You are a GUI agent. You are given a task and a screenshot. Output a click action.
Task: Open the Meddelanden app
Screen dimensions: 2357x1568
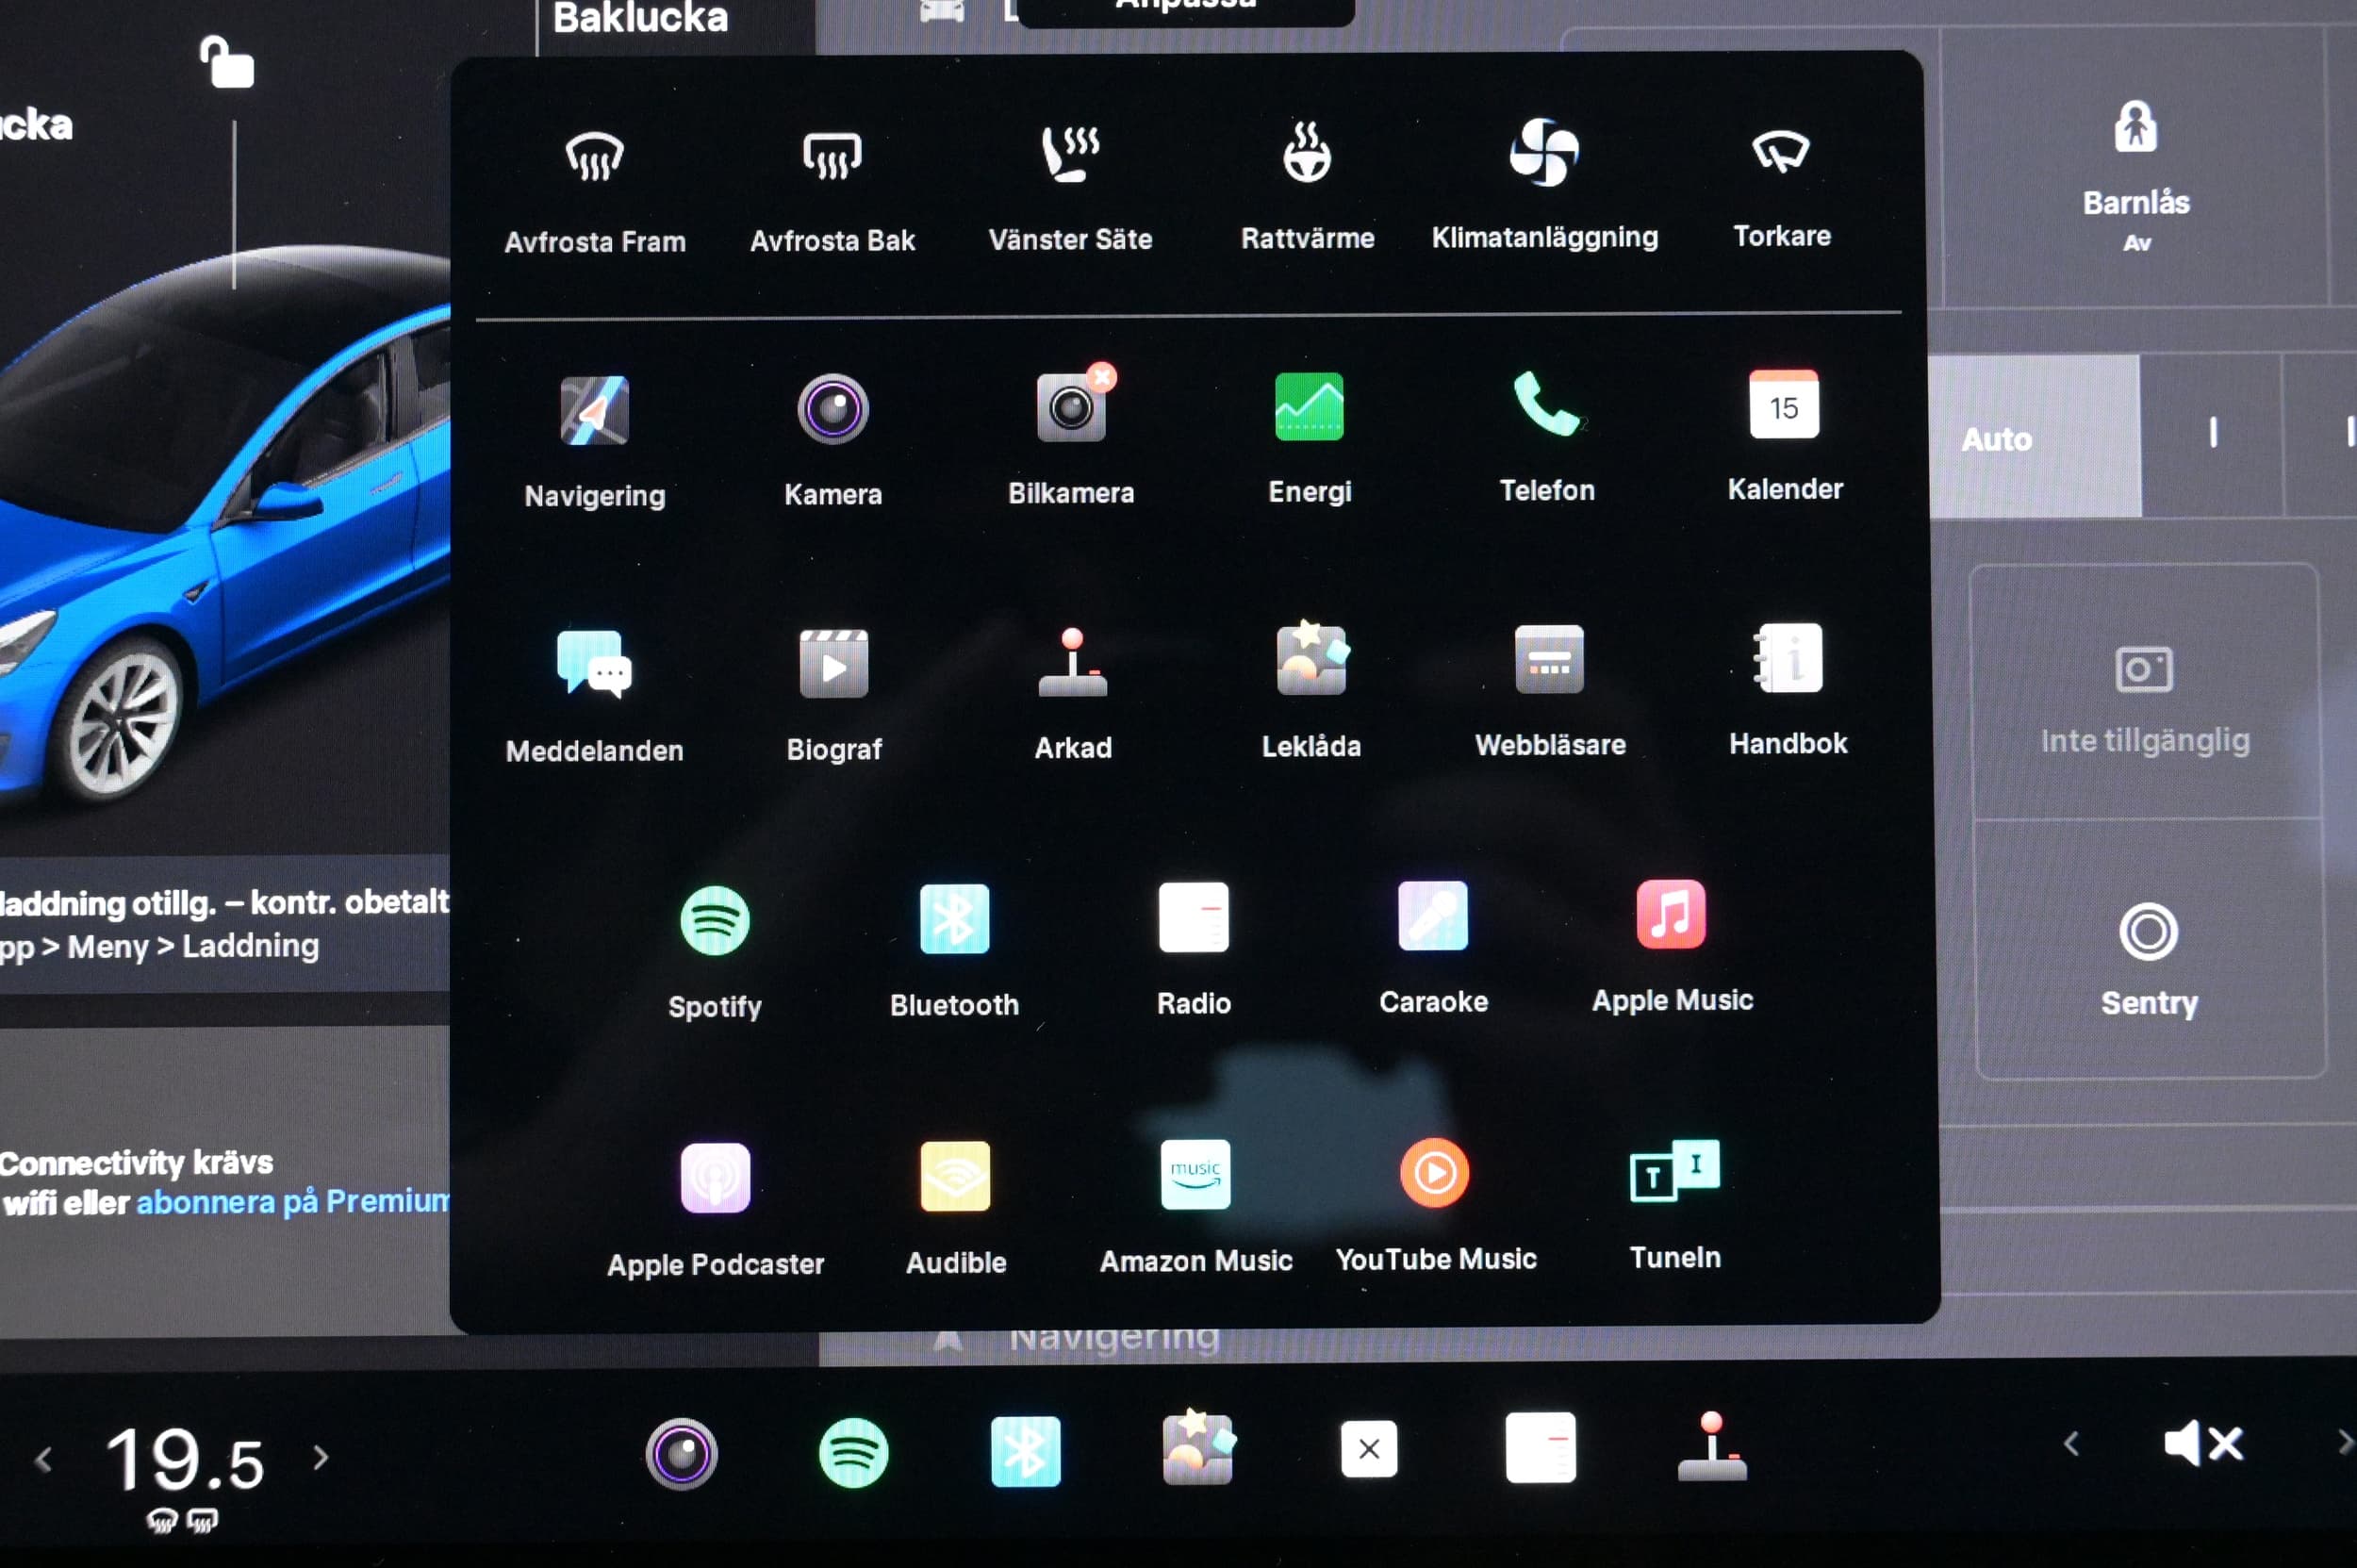(595, 695)
